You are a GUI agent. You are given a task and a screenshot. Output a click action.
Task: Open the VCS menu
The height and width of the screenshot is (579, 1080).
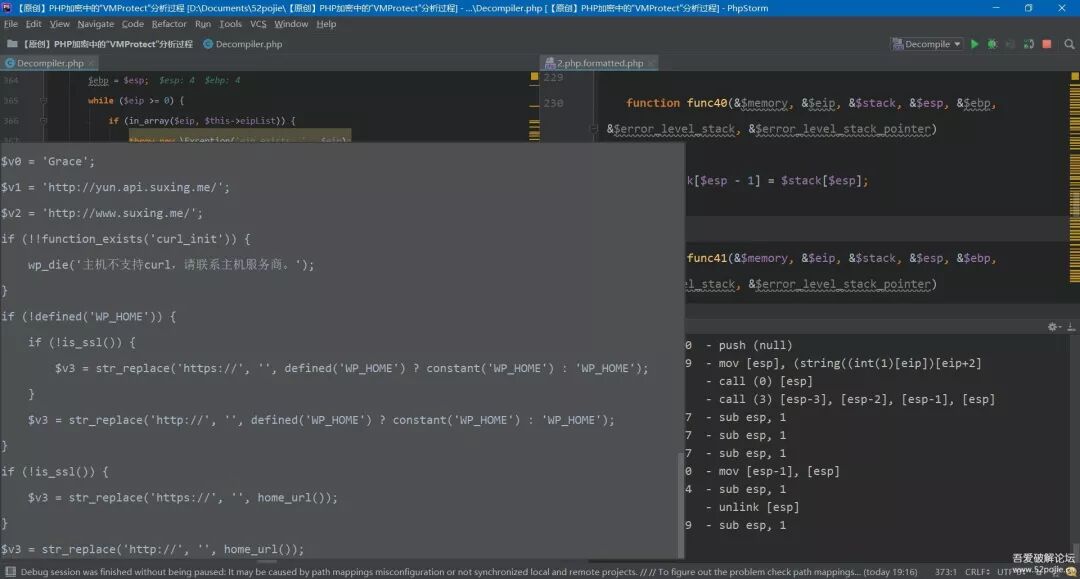[258, 24]
